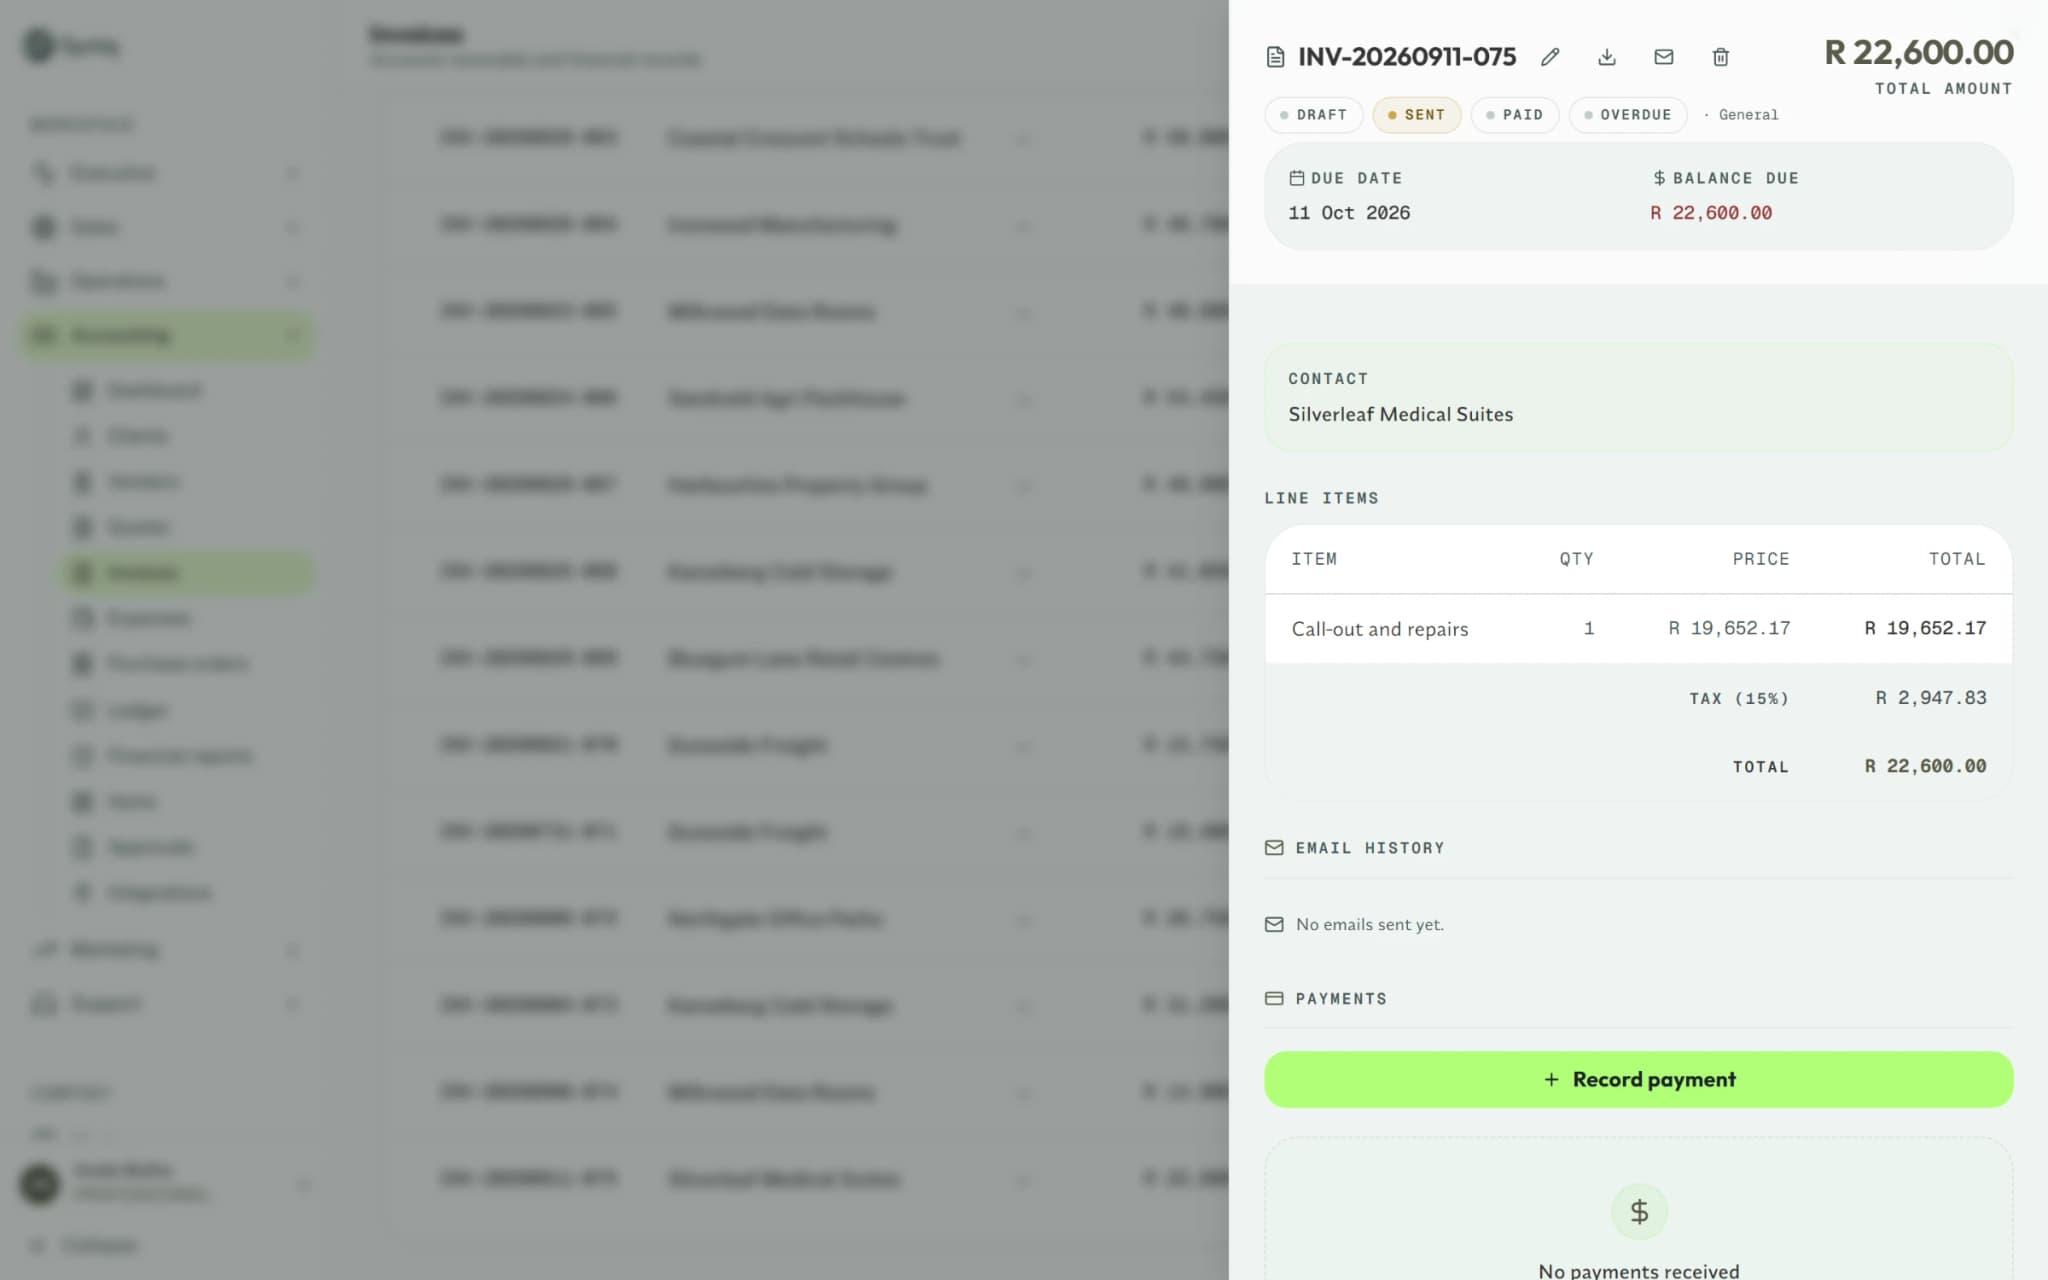The height and width of the screenshot is (1280, 2048).
Task: Click the calendar icon next to DUE DATE
Action: [1297, 178]
